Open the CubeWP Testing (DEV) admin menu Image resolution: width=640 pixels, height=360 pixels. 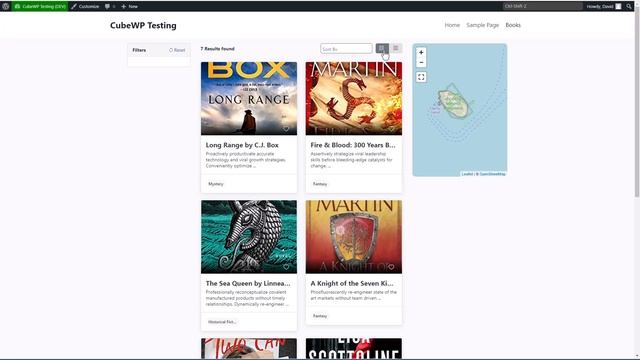pos(40,6)
